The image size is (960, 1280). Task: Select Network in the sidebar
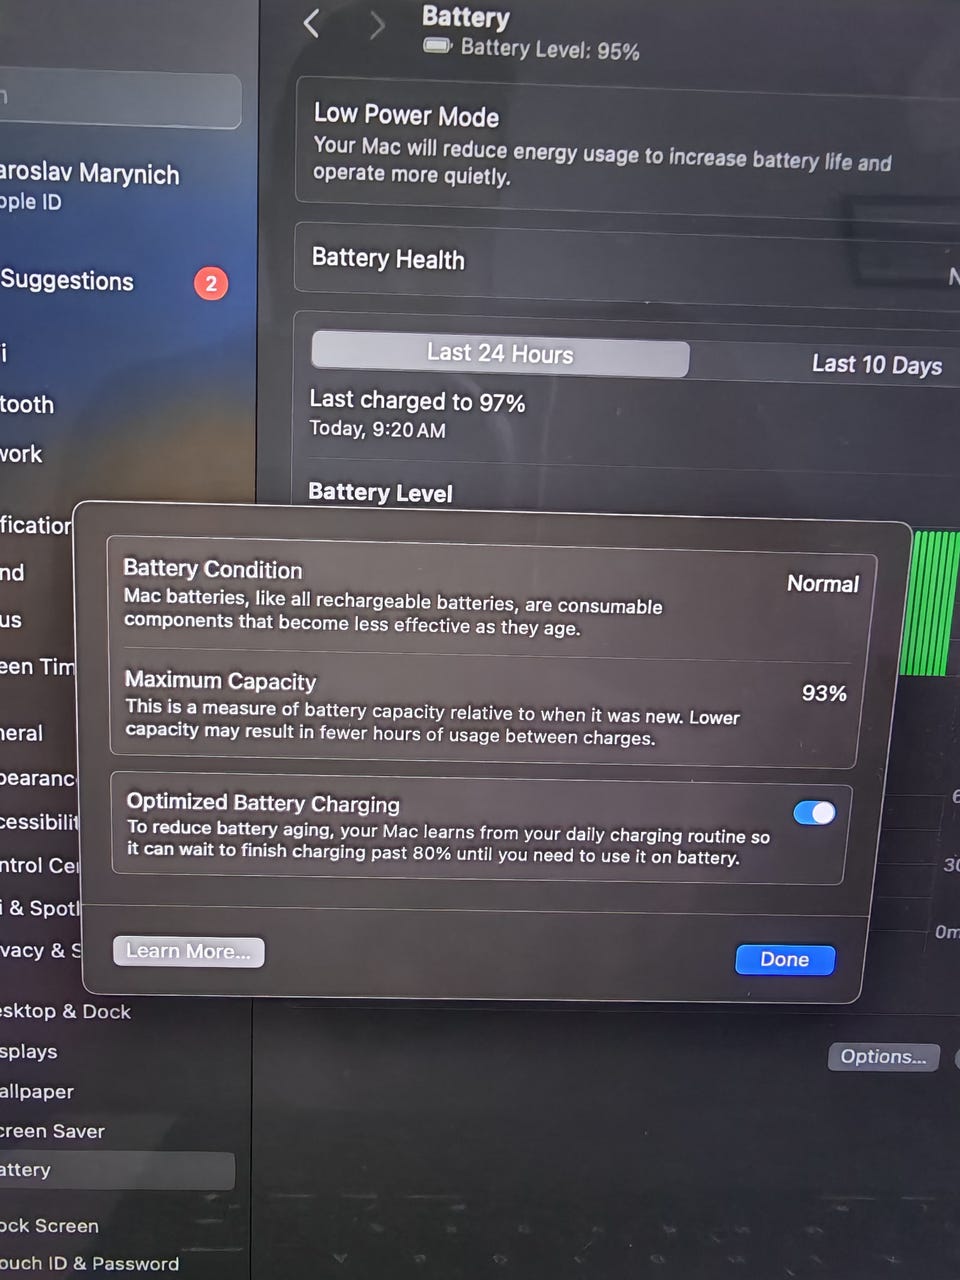[21, 454]
